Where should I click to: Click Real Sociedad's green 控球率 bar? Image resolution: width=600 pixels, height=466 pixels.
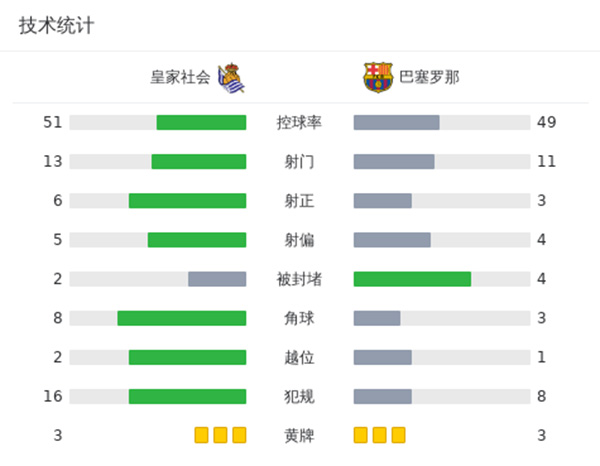click(201, 122)
